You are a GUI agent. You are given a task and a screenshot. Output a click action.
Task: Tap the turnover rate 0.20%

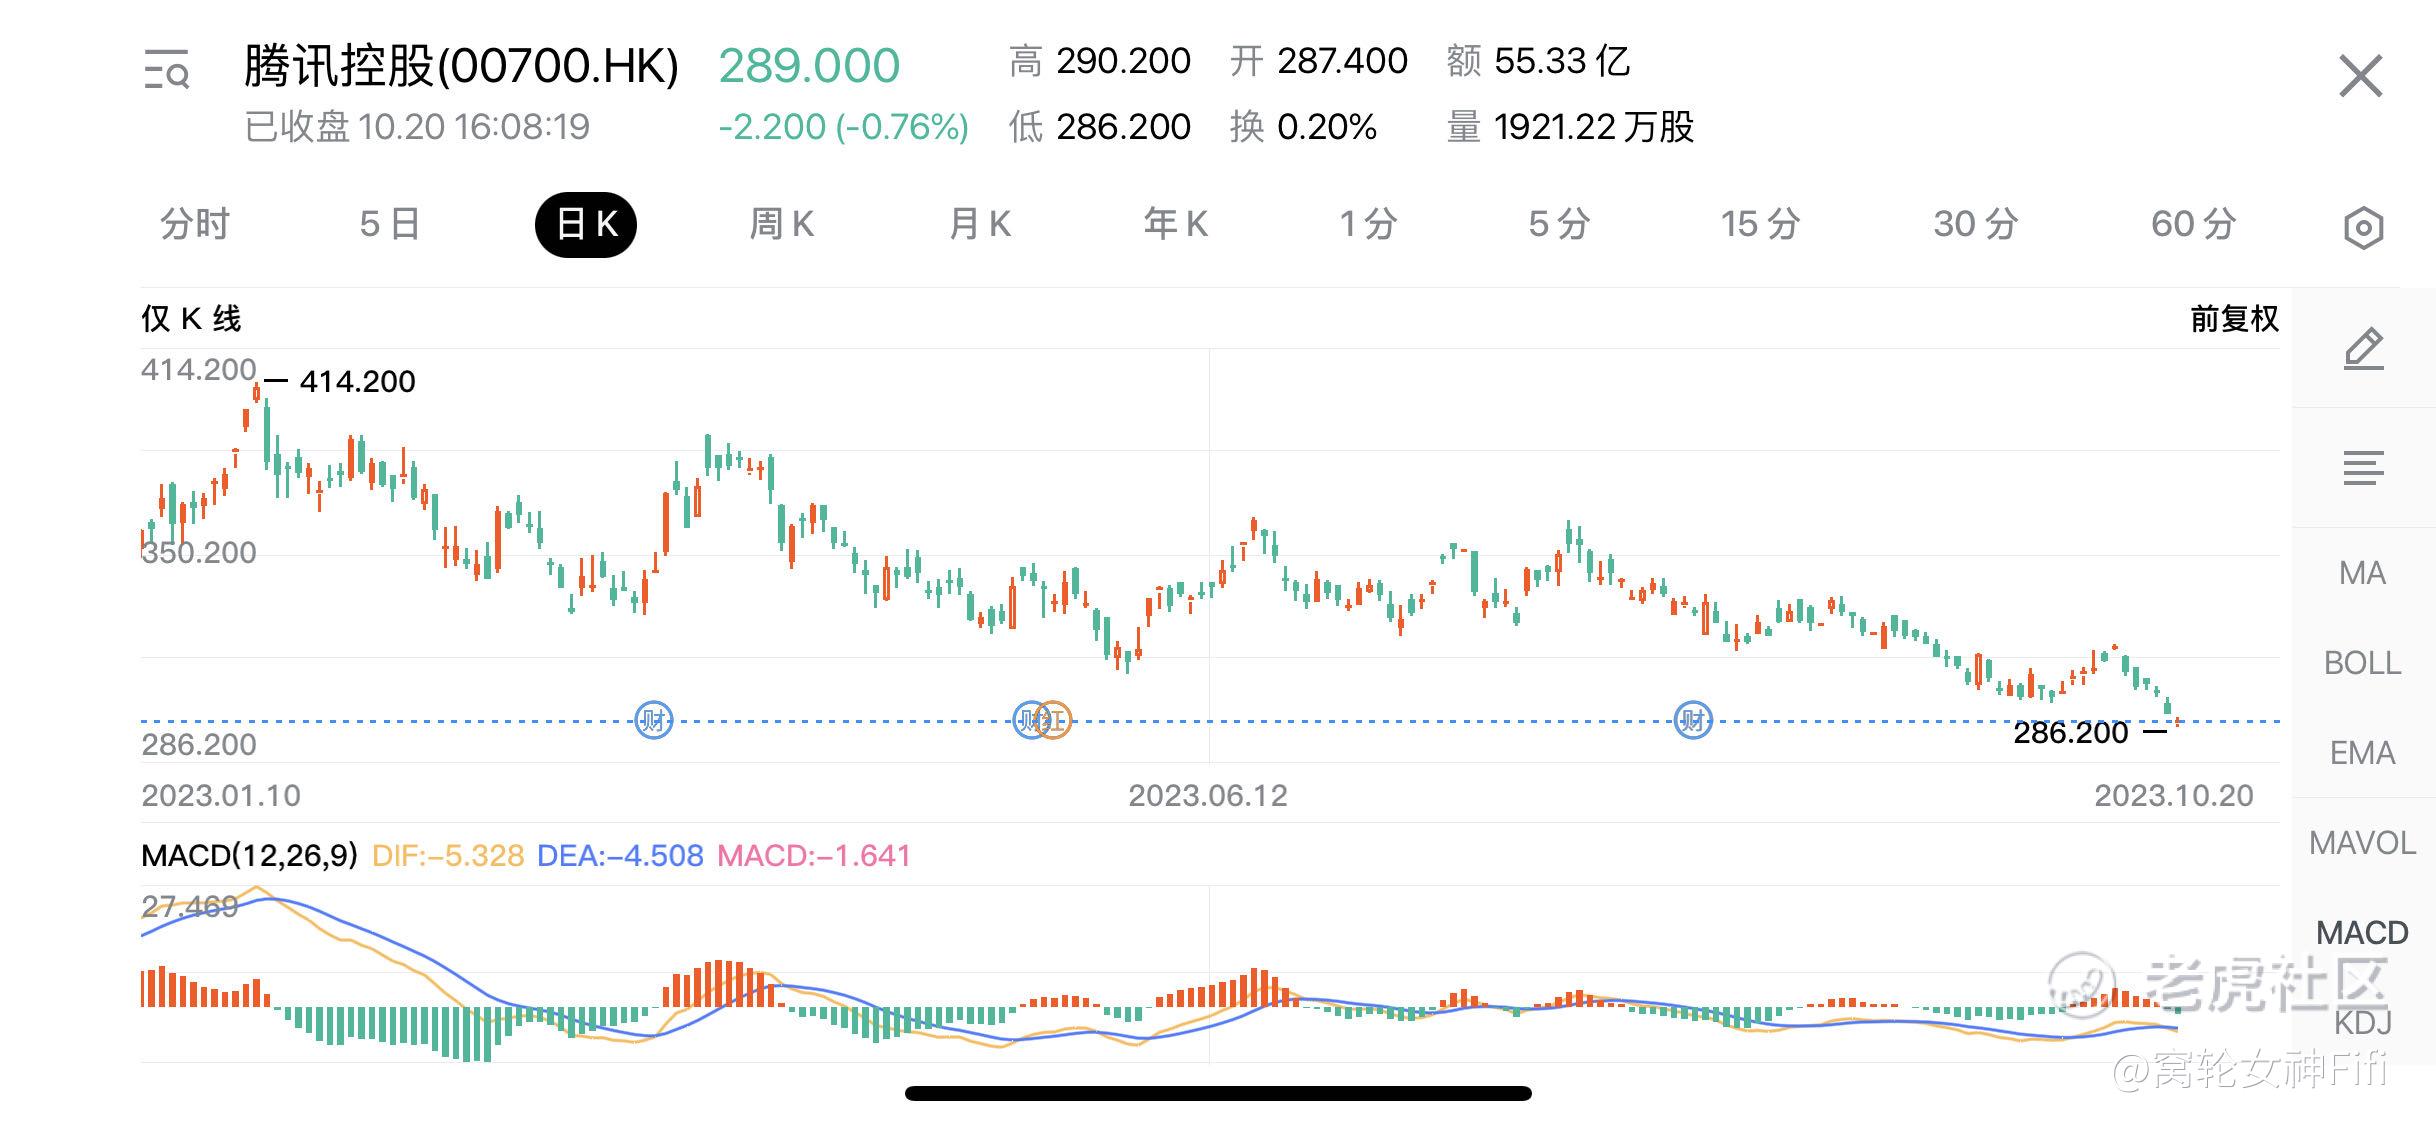tap(1327, 127)
